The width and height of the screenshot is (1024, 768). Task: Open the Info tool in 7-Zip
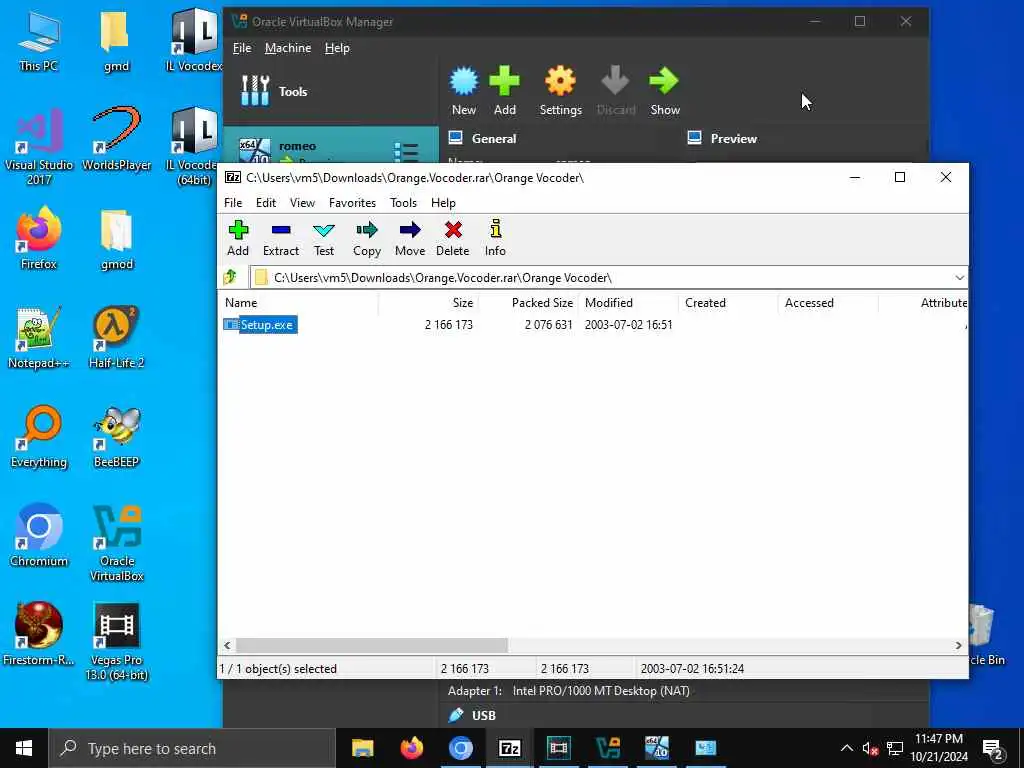pyautogui.click(x=495, y=238)
